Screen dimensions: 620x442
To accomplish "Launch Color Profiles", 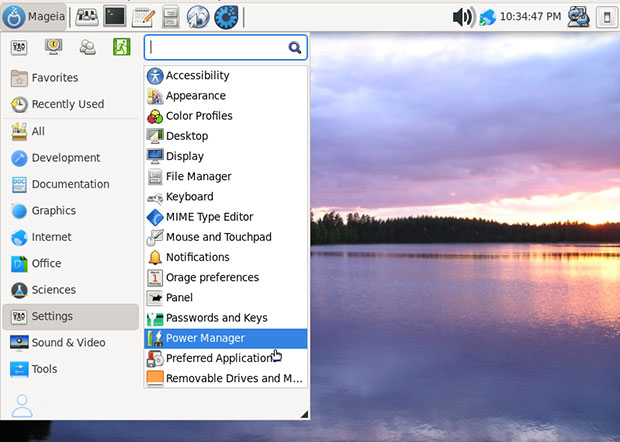I will tap(226, 116).
